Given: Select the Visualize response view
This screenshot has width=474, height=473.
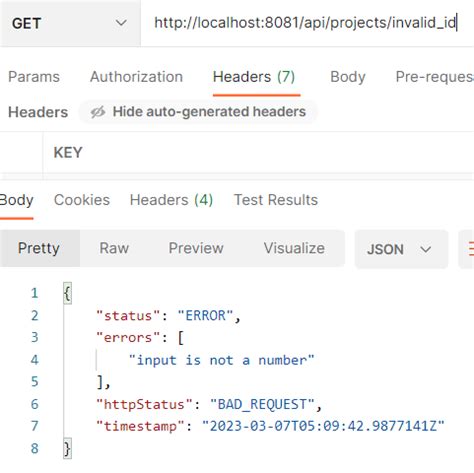Looking at the screenshot, I should pos(294,248).
